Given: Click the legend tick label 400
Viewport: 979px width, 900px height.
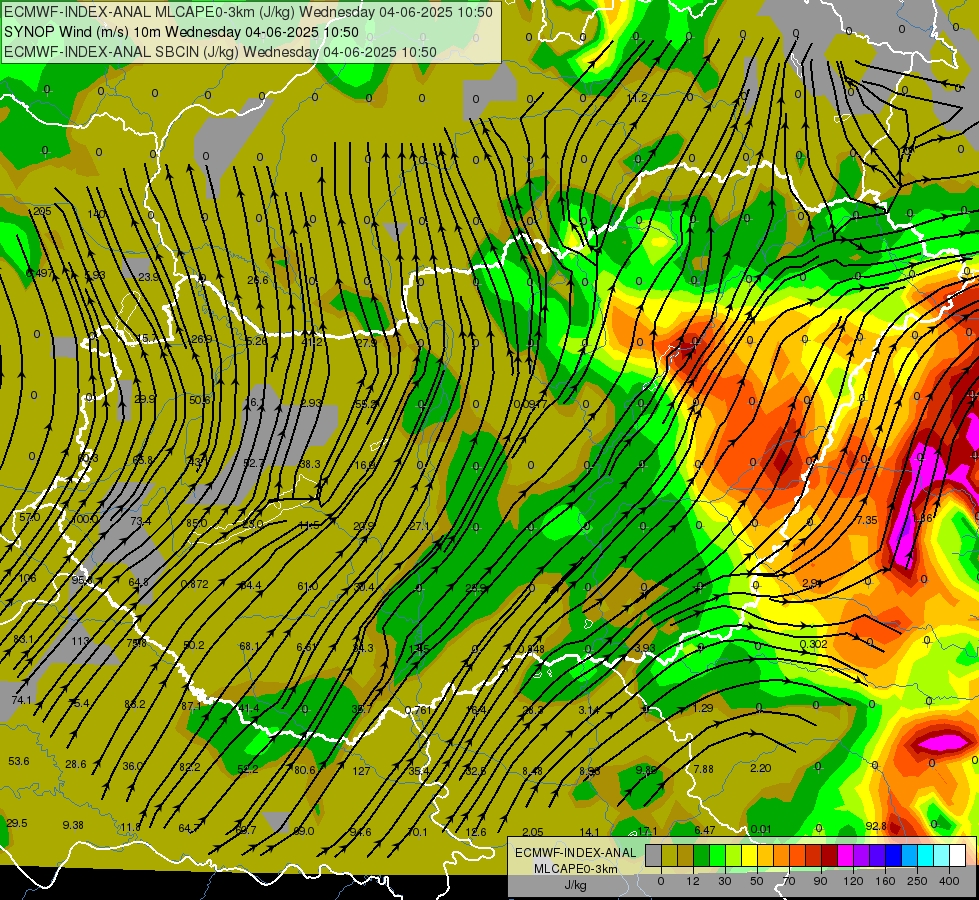Looking at the screenshot, I should pos(949,881).
